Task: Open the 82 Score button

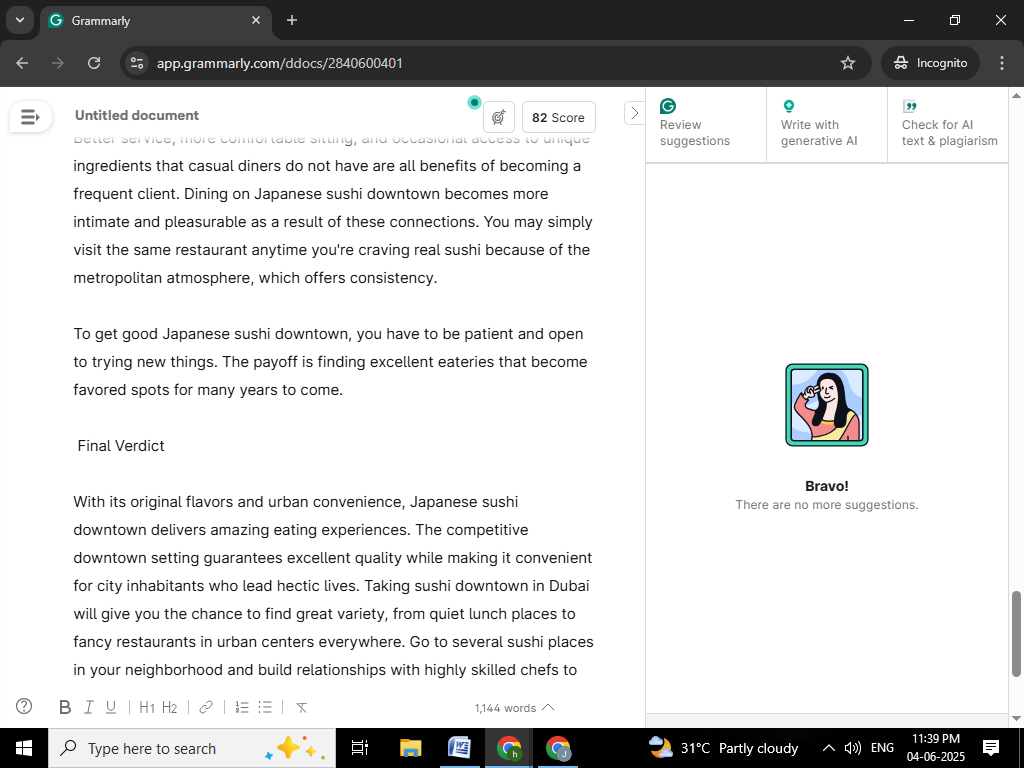Action: point(558,118)
